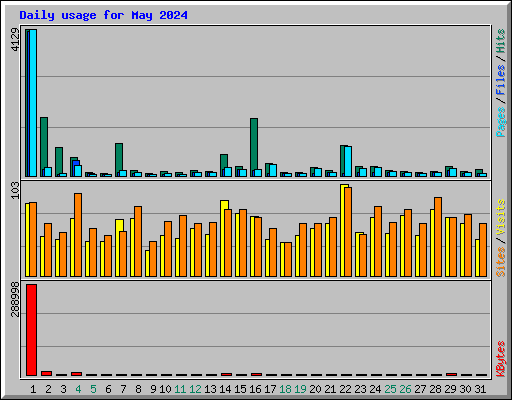Click green weekend day 4 label
This screenshot has height=400, width=512.
click(78, 389)
